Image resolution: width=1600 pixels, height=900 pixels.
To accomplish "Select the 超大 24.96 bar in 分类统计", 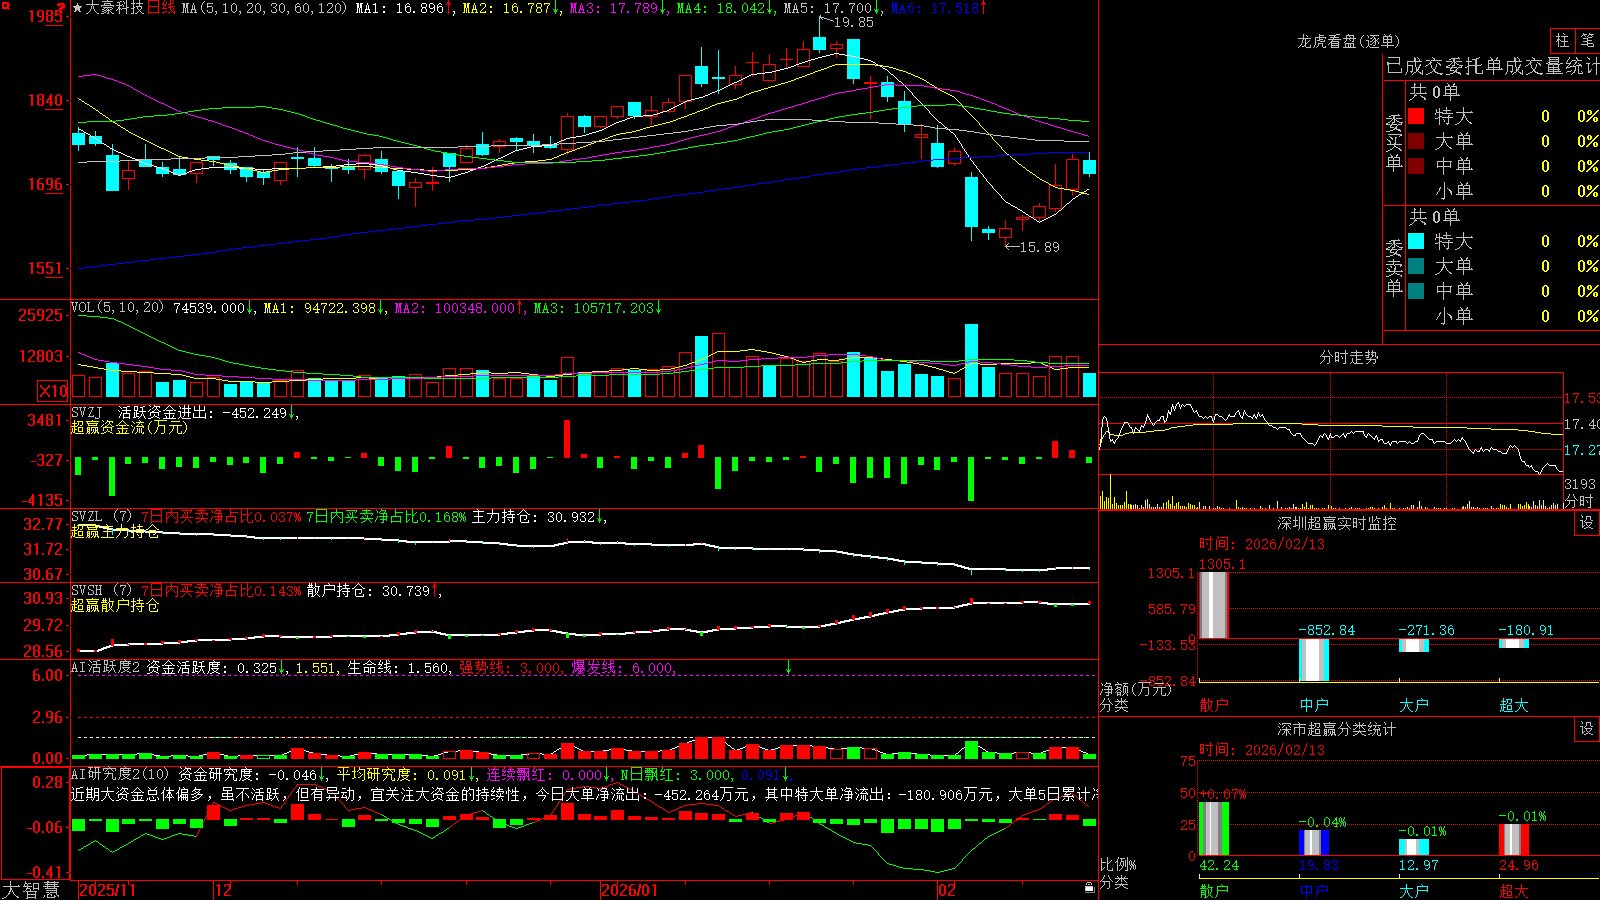I will 1514,840.
